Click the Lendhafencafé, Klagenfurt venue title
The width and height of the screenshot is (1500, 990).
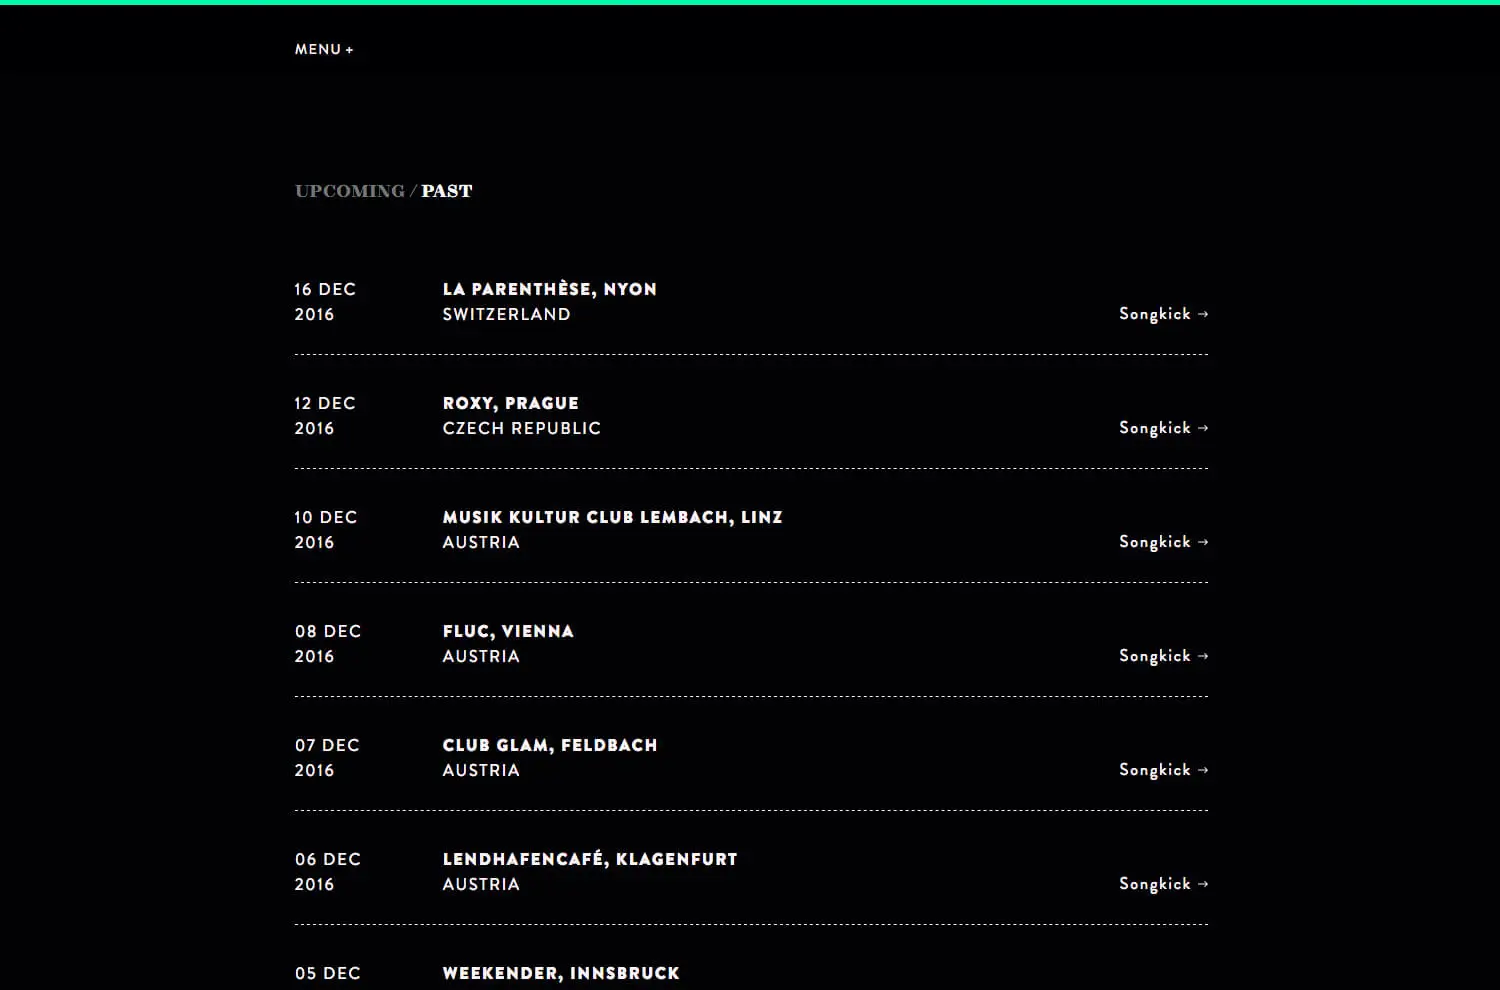pos(589,859)
